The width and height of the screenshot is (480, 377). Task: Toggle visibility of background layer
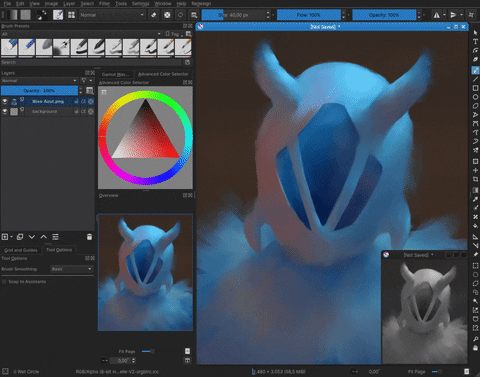[x=5, y=111]
